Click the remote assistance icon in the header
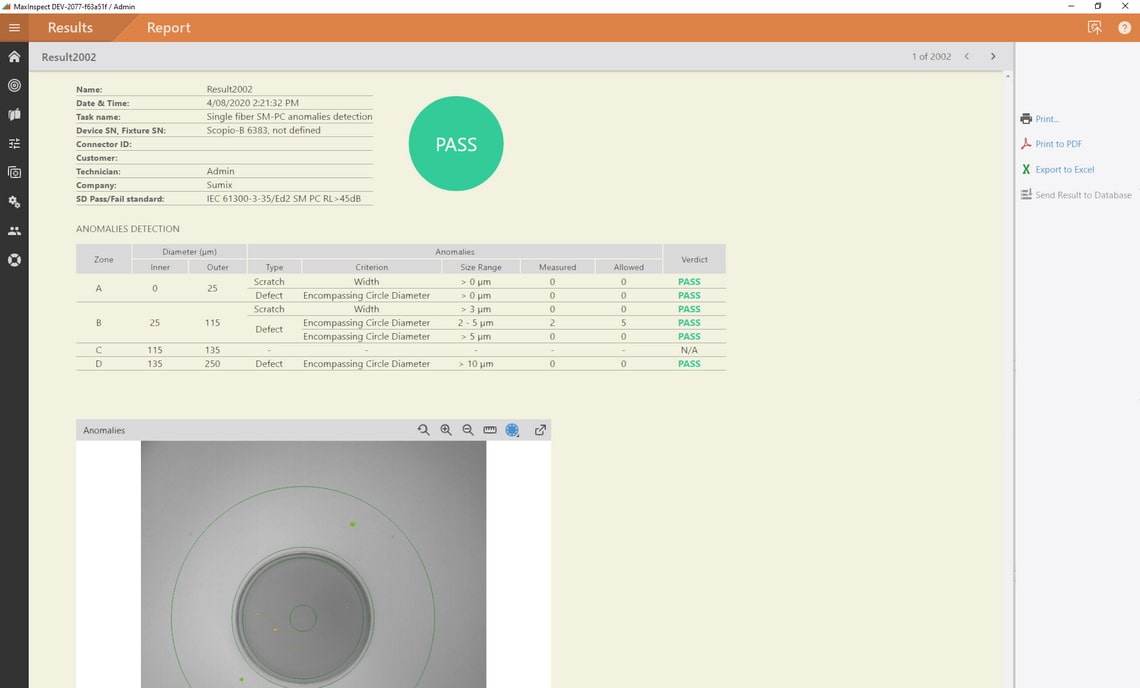Viewport: 1140px width, 688px height. (x=1095, y=28)
